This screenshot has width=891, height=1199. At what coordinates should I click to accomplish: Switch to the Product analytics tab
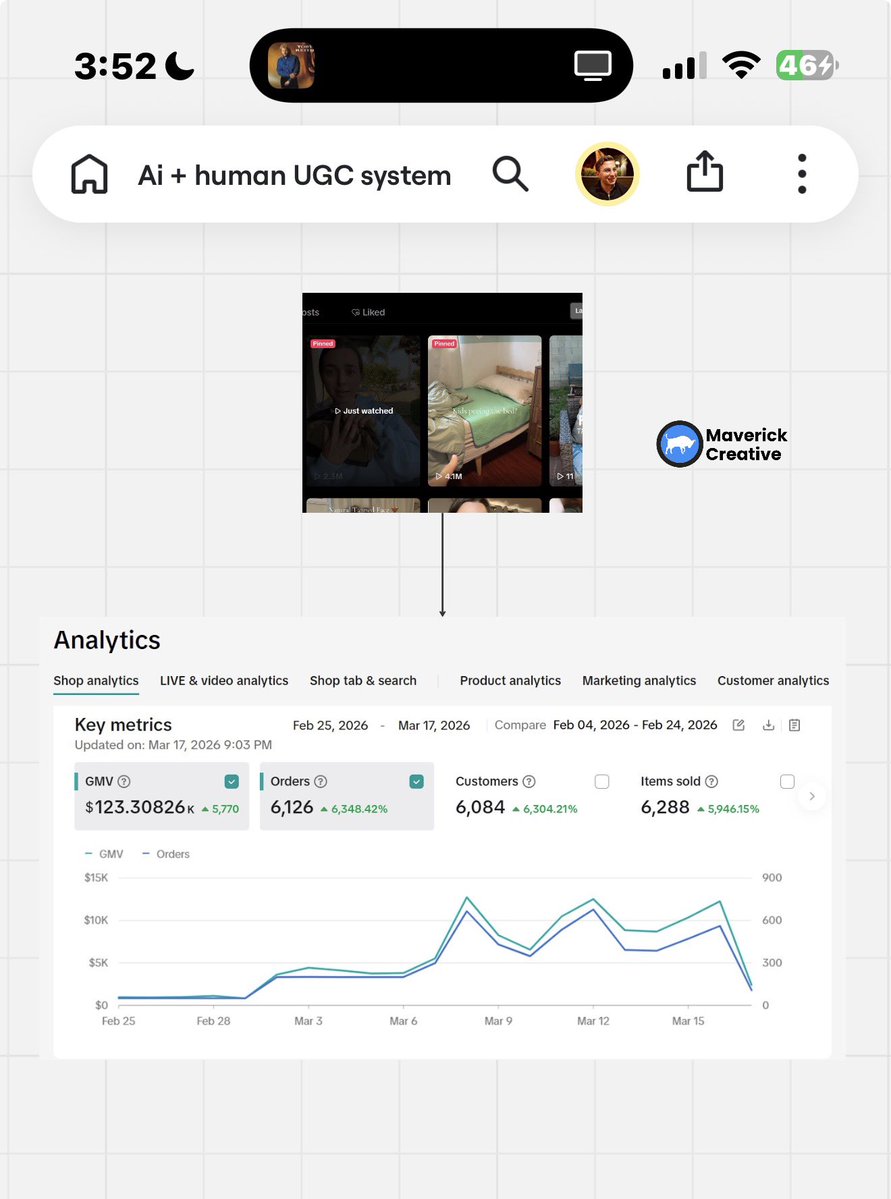(510, 680)
